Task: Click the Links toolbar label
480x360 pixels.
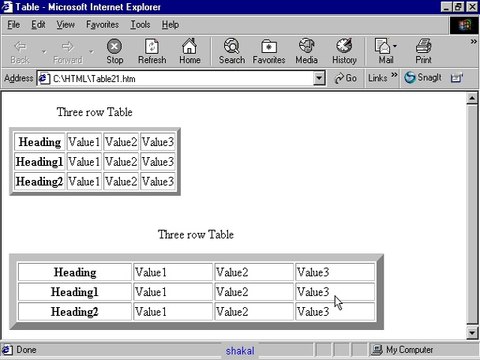Action: point(378,78)
